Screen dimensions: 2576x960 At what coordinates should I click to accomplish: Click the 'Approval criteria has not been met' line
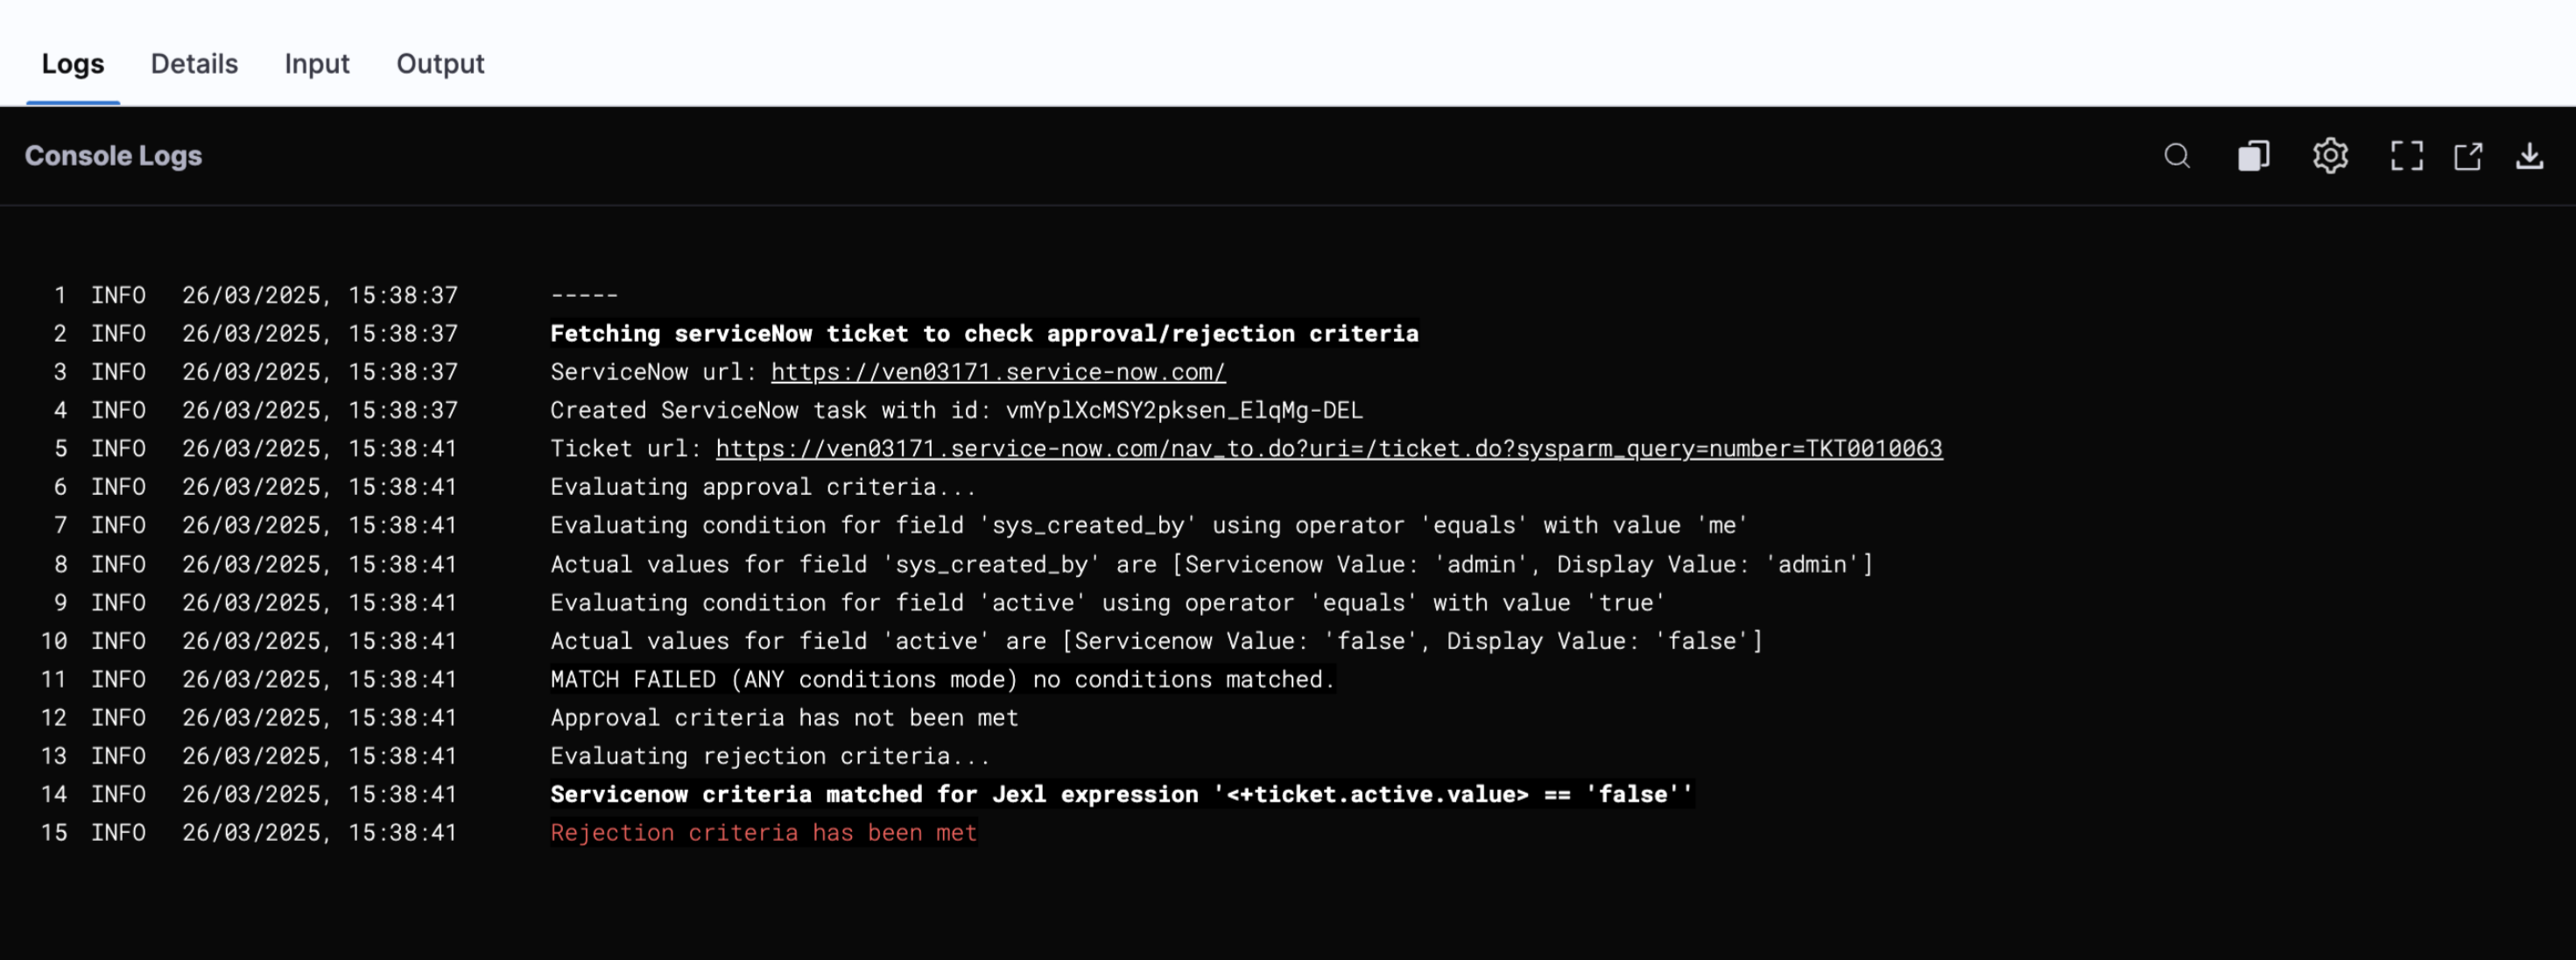783,718
